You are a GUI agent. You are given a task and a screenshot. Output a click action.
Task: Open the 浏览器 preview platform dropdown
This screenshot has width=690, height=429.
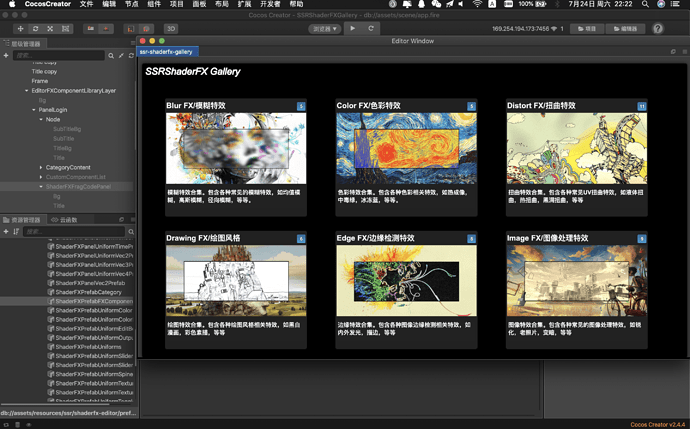(322, 29)
